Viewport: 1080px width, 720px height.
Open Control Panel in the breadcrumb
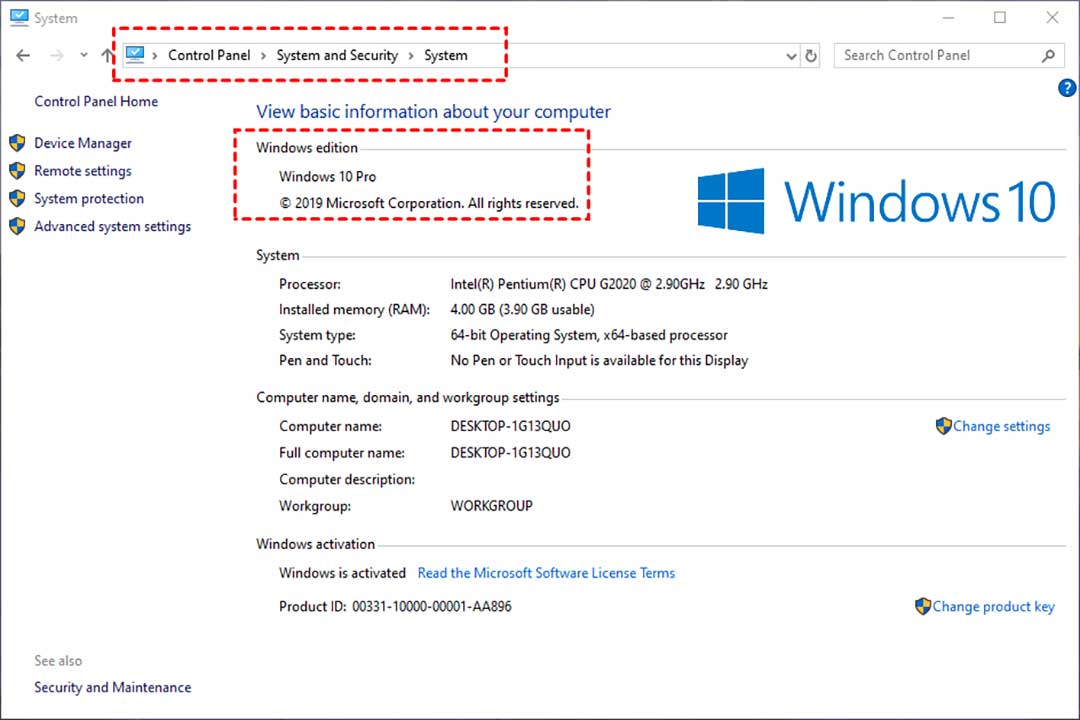coord(209,55)
